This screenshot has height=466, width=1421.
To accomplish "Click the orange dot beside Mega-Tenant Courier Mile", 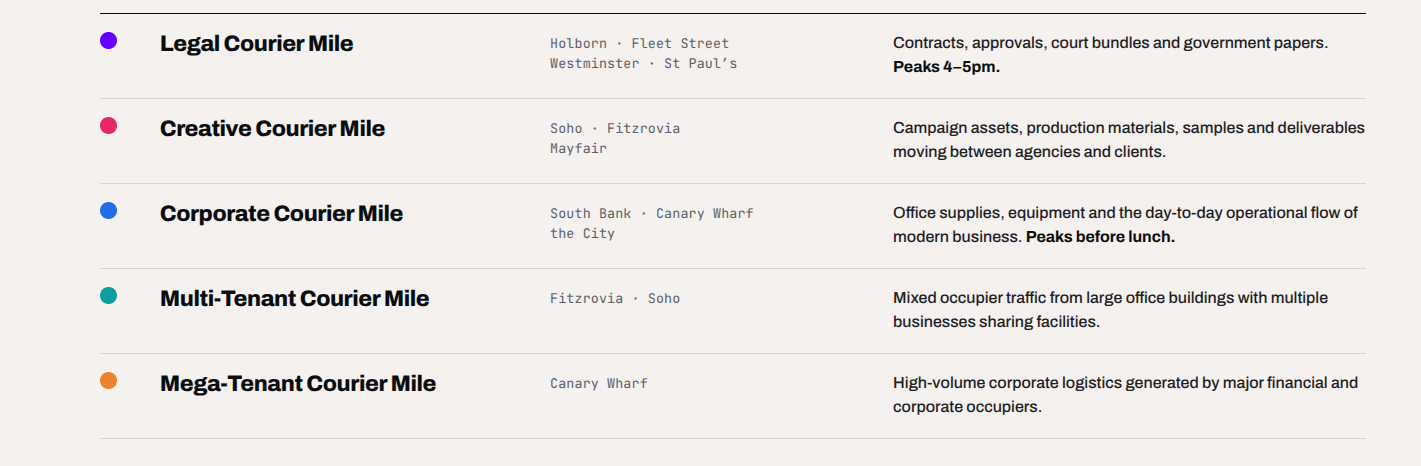I will pos(108,380).
